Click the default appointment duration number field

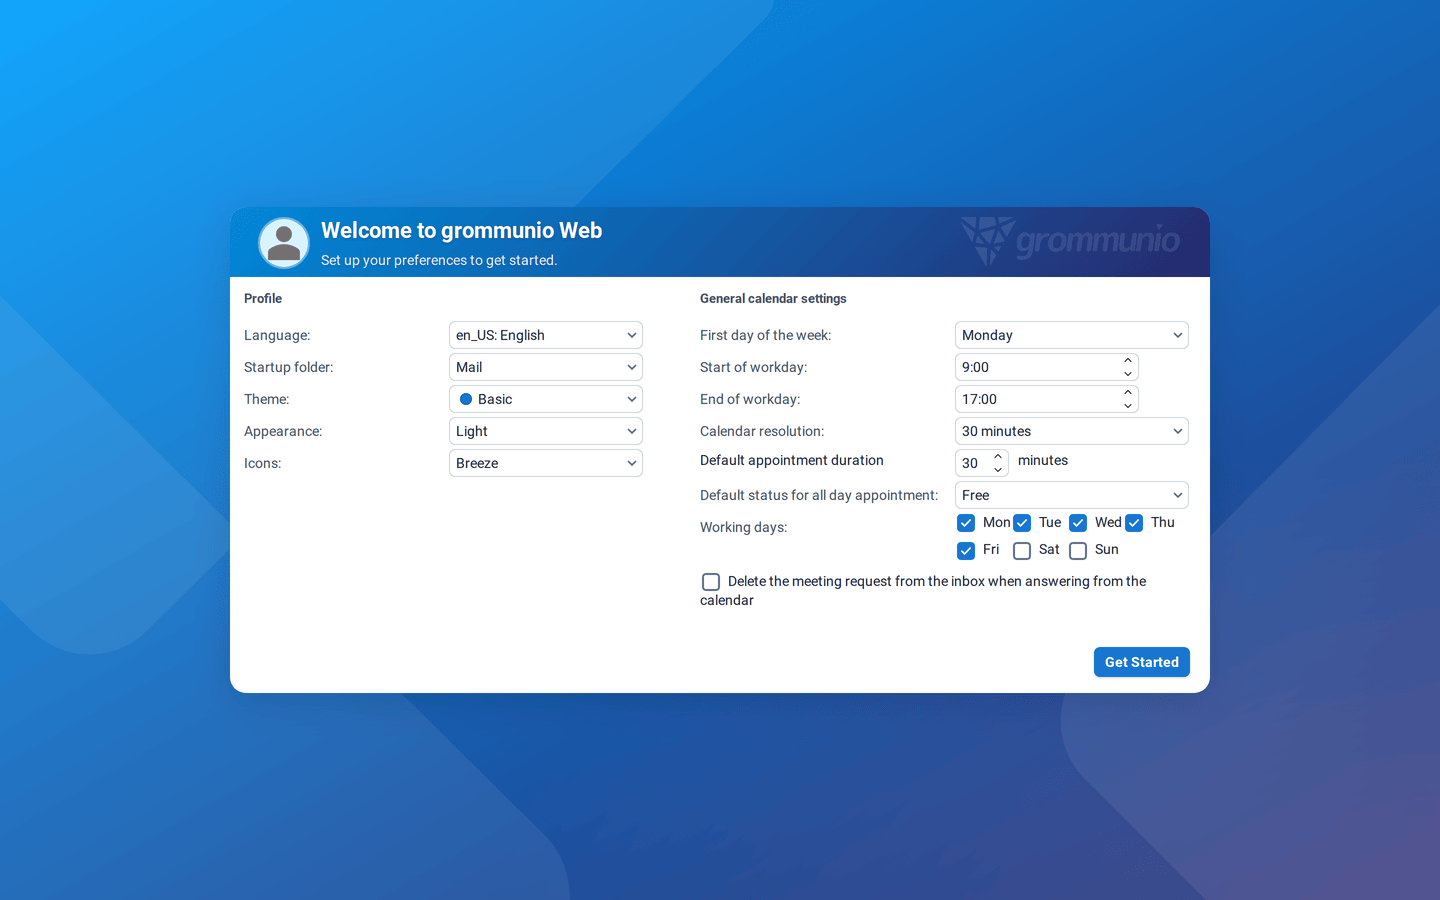972,463
